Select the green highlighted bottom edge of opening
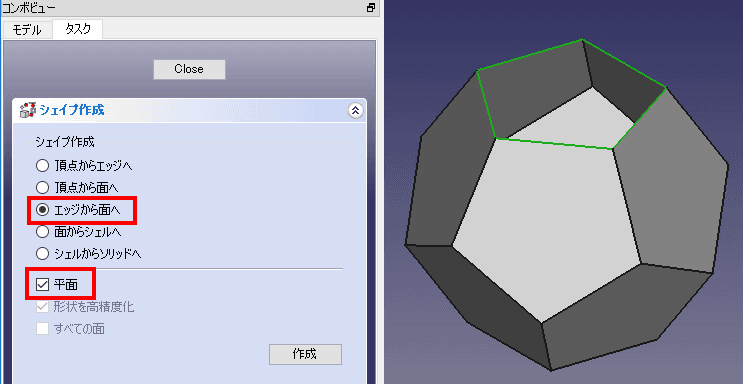The image size is (743, 384). point(554,144)
